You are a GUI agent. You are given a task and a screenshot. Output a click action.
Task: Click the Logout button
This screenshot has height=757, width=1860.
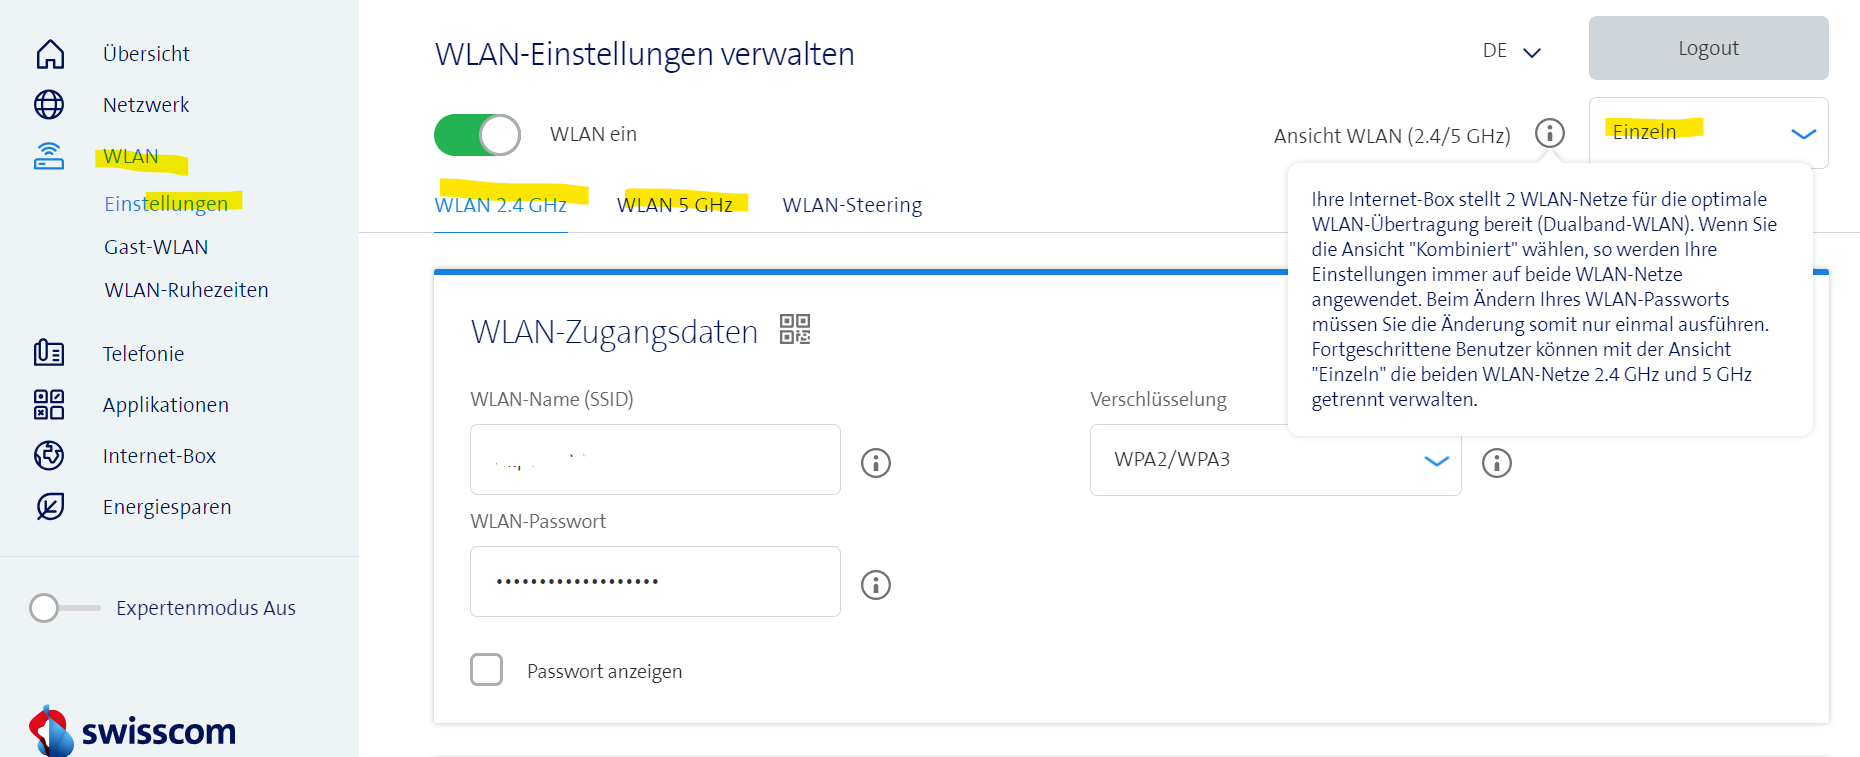1708,48
